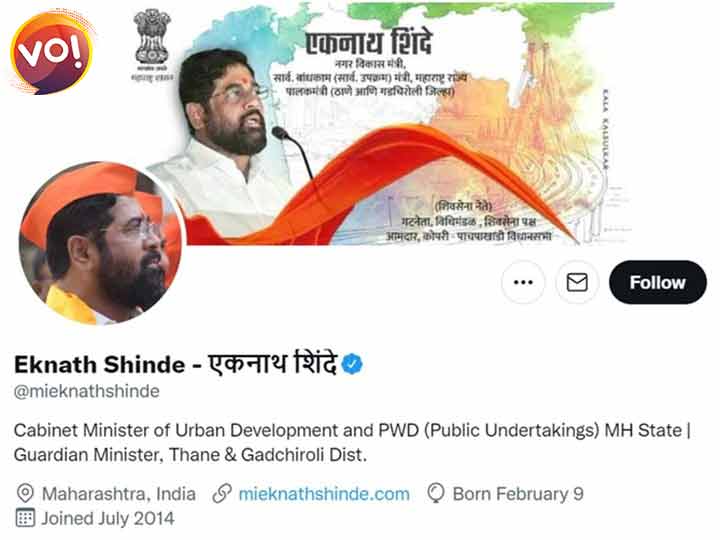
Task: Click the Eknath Shinde display name
Action: (x=175, y=364)
